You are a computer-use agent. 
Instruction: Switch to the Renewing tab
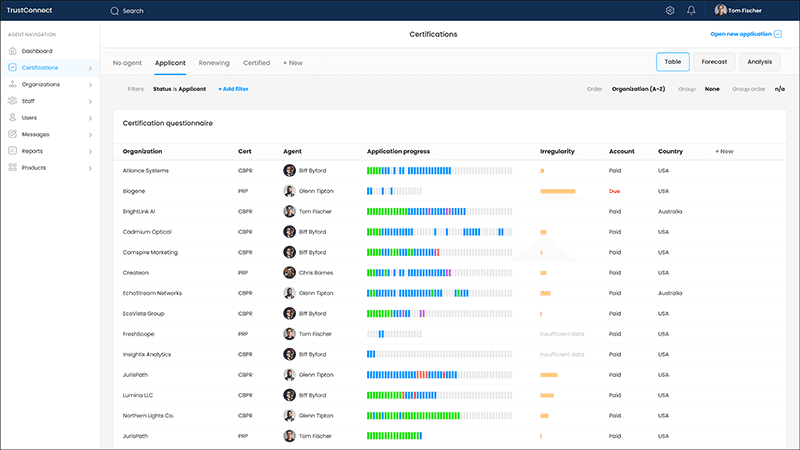(x=214, y=63)
